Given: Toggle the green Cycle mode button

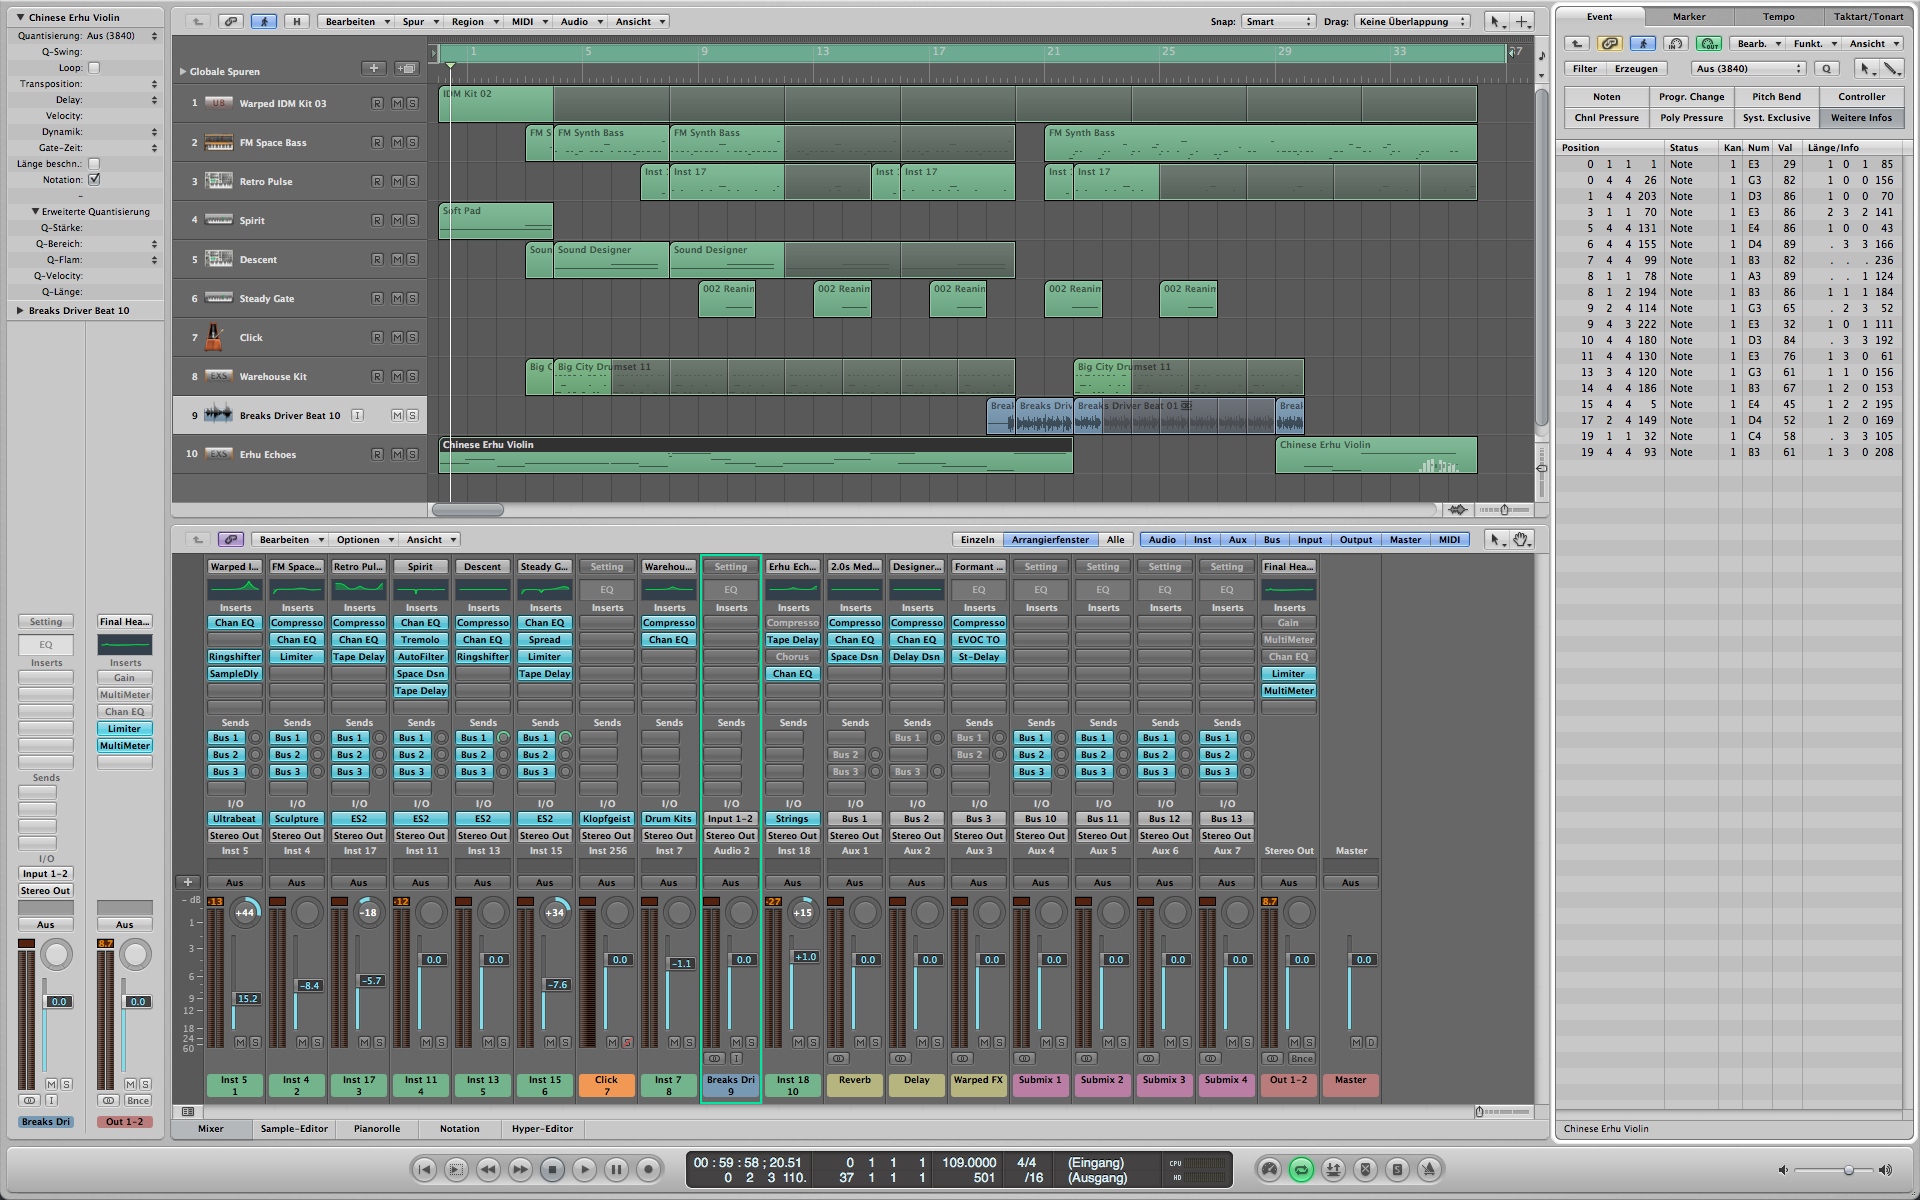Looking at the screenshot, I should point(1301,1169).
